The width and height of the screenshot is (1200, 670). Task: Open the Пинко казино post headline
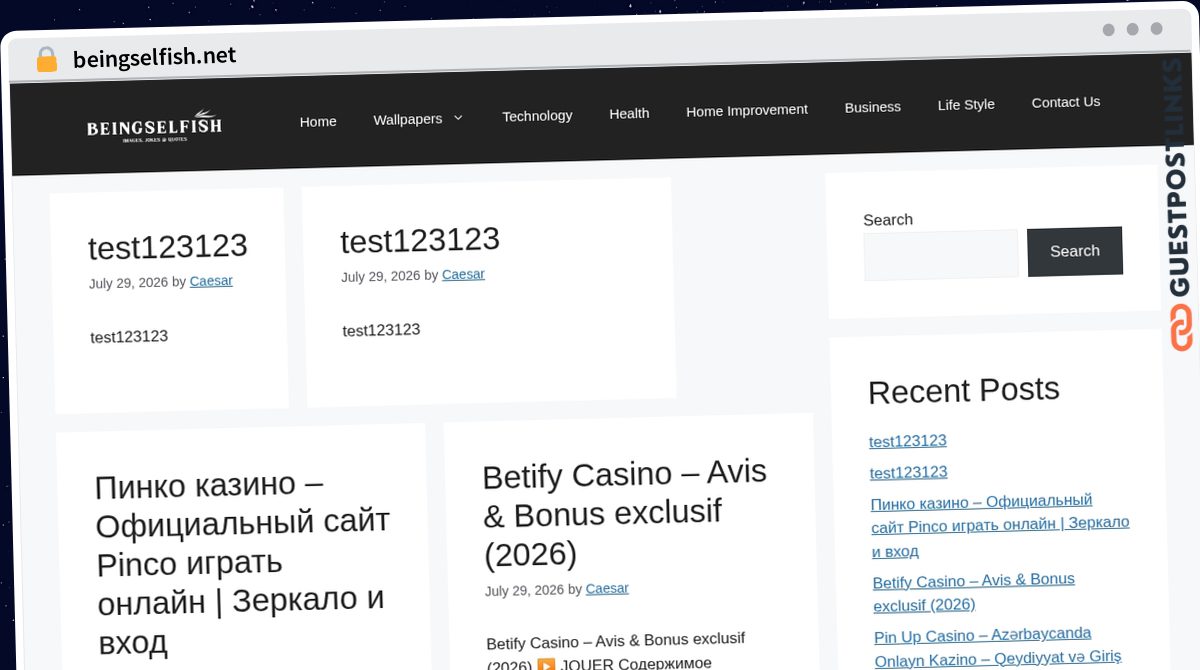(x=243, y=562)
